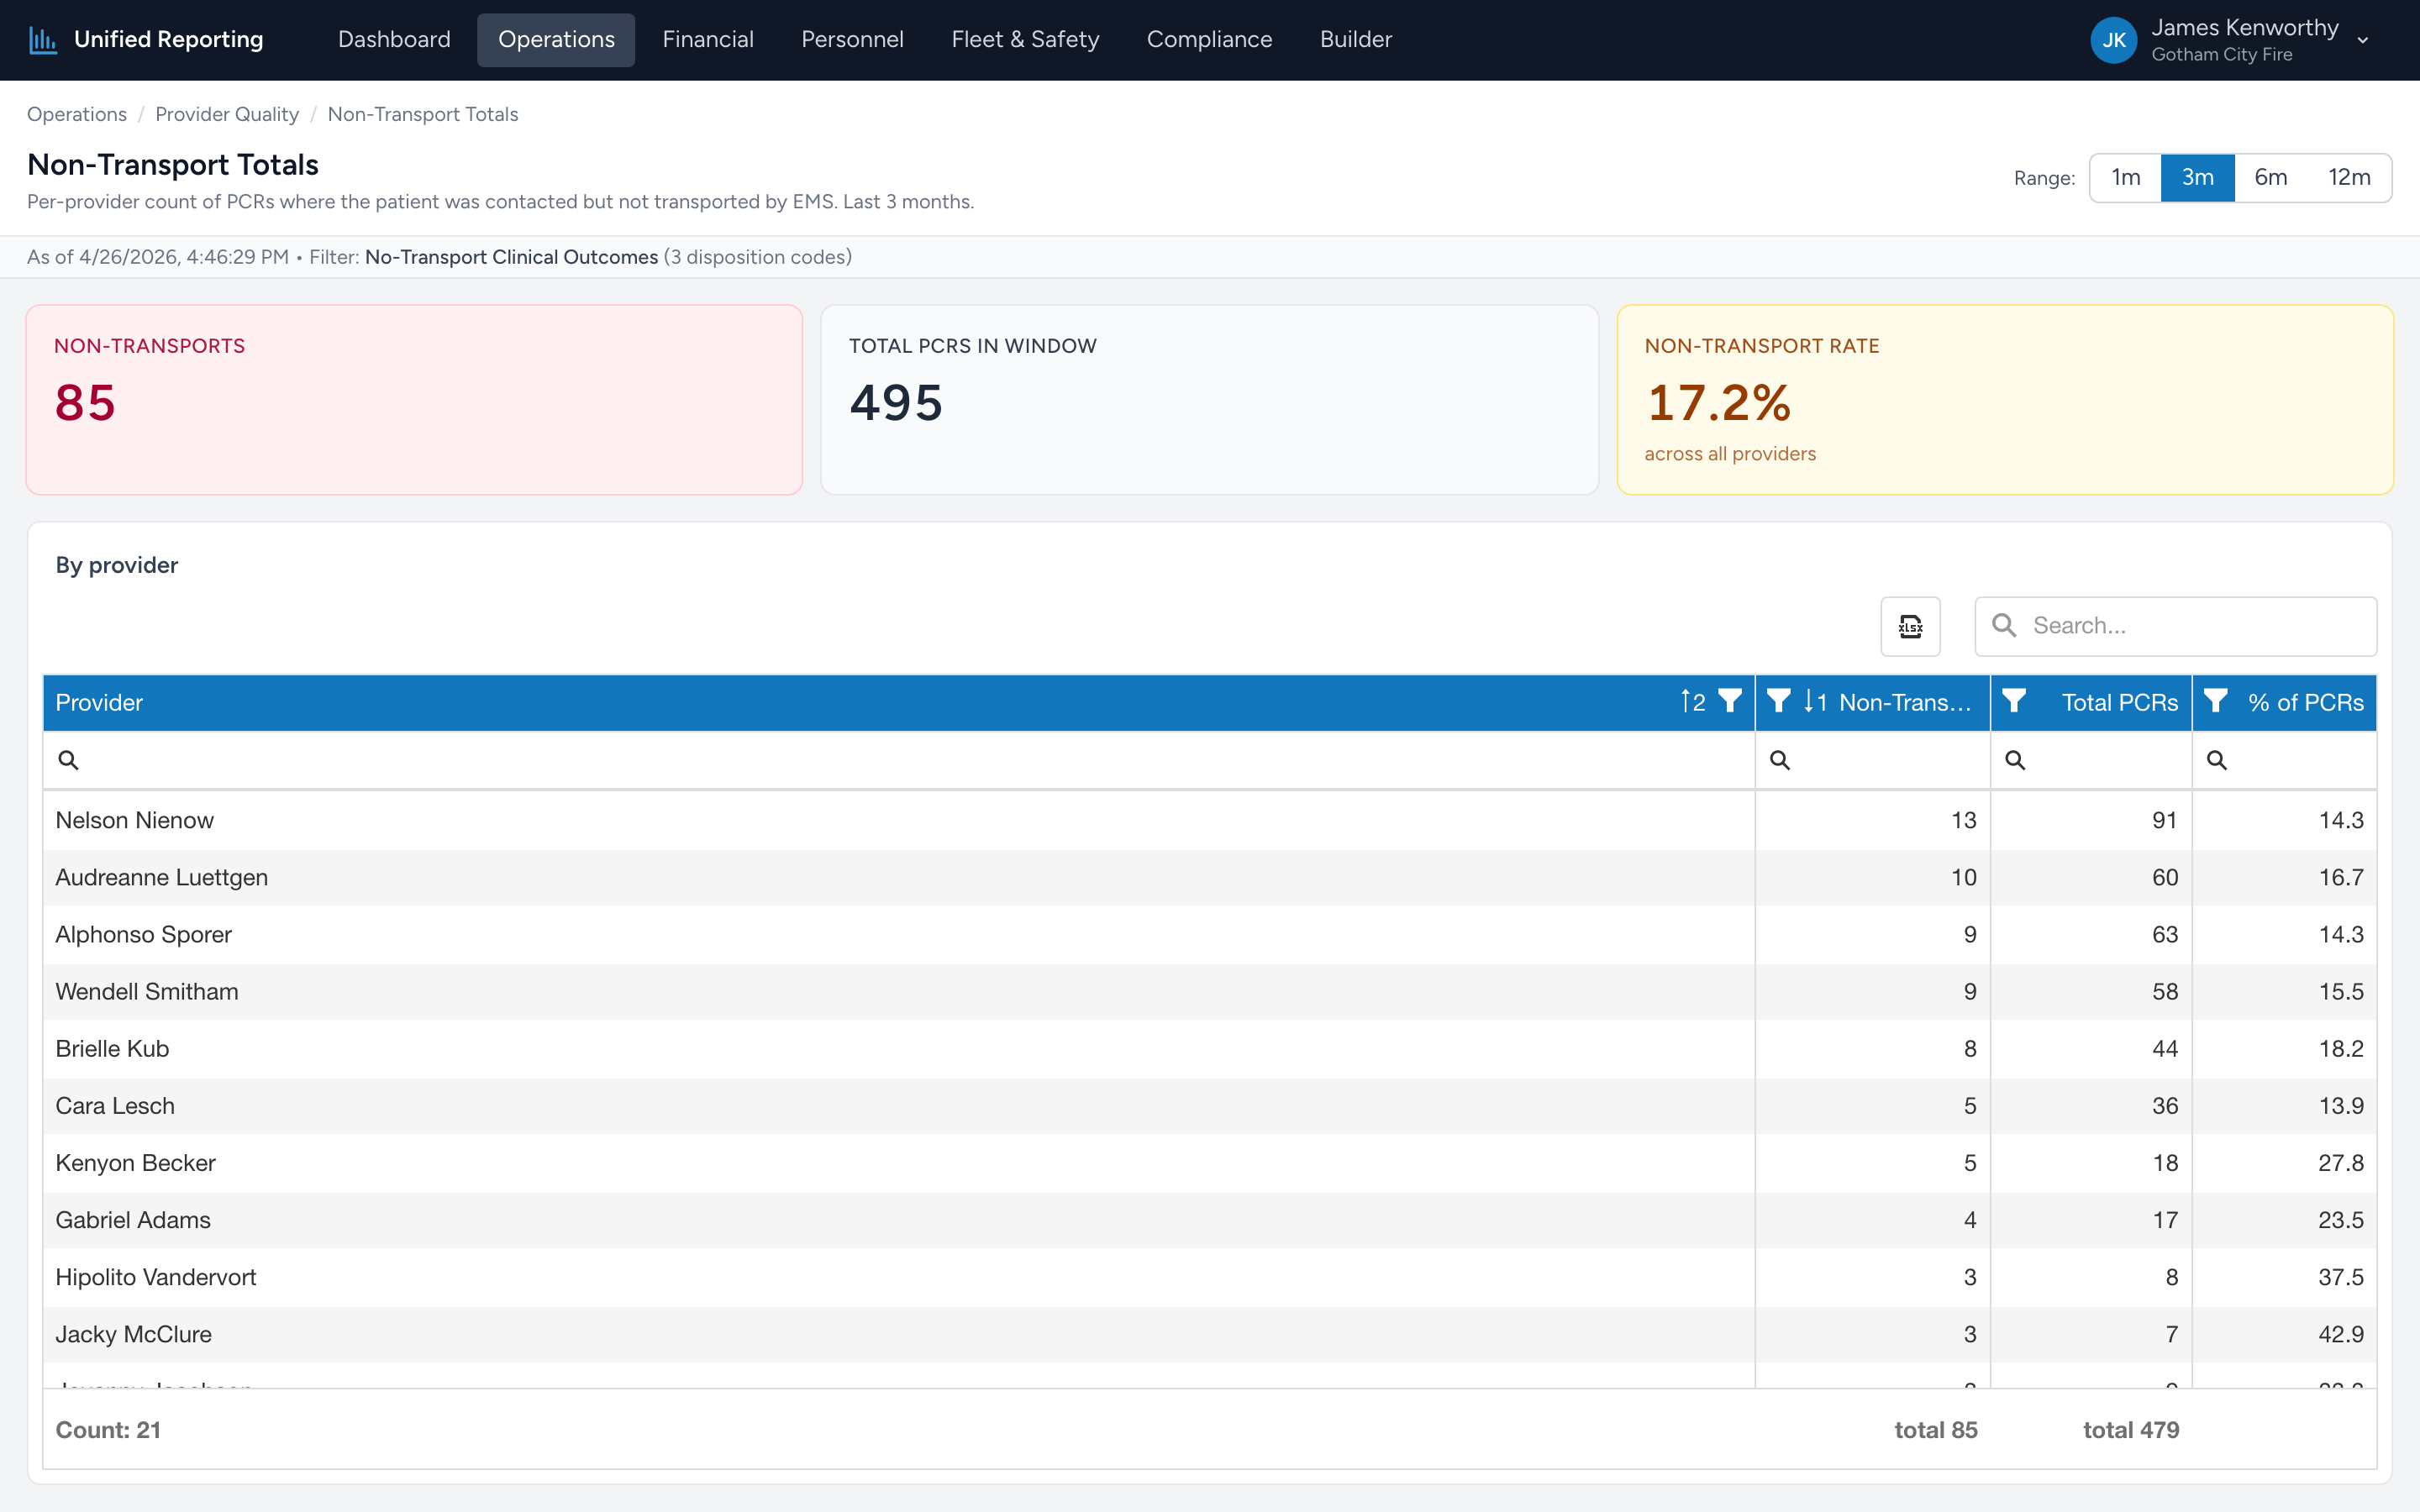
Task: Select the Hipolito Vandervort row
Action: pos(1209,1277)
